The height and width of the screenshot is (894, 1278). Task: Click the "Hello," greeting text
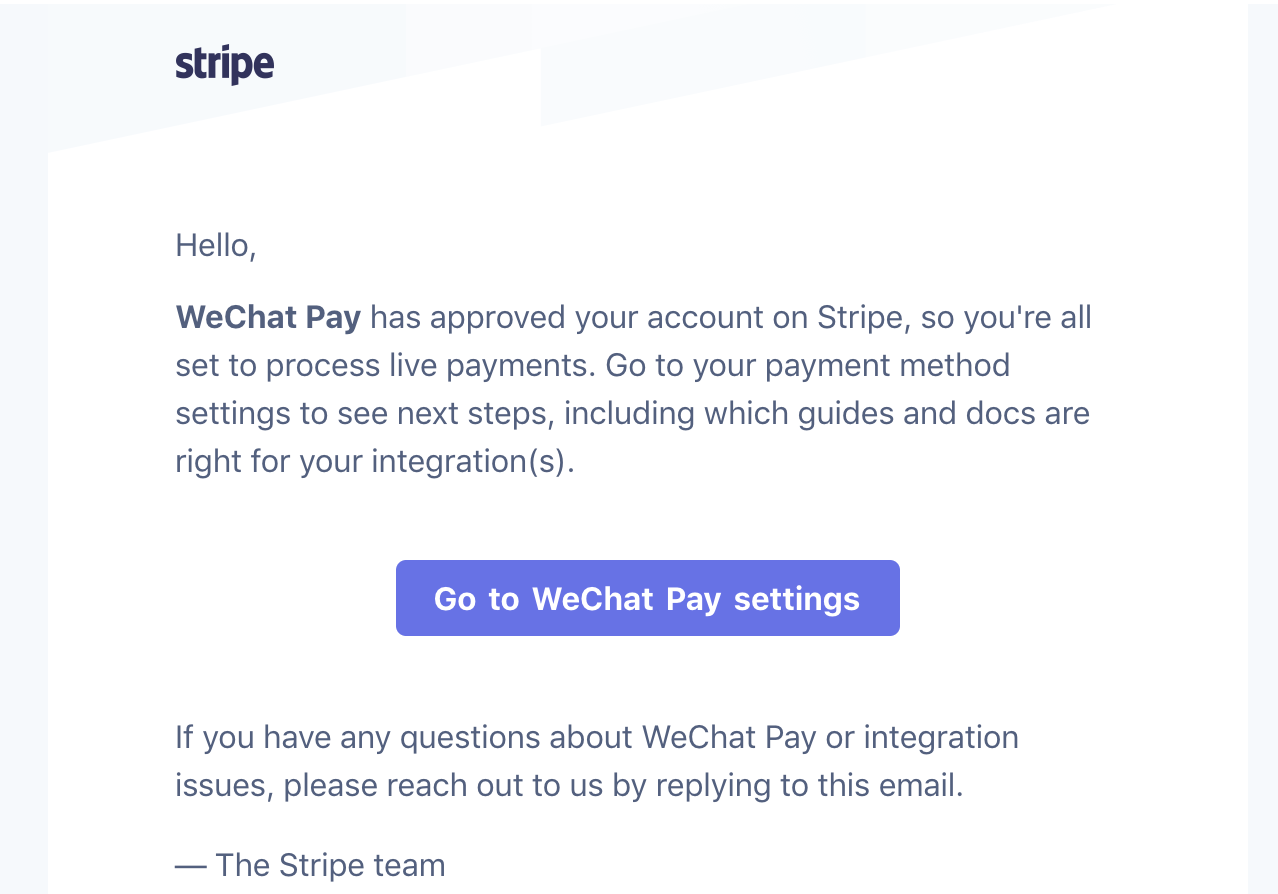click(216, 245)
